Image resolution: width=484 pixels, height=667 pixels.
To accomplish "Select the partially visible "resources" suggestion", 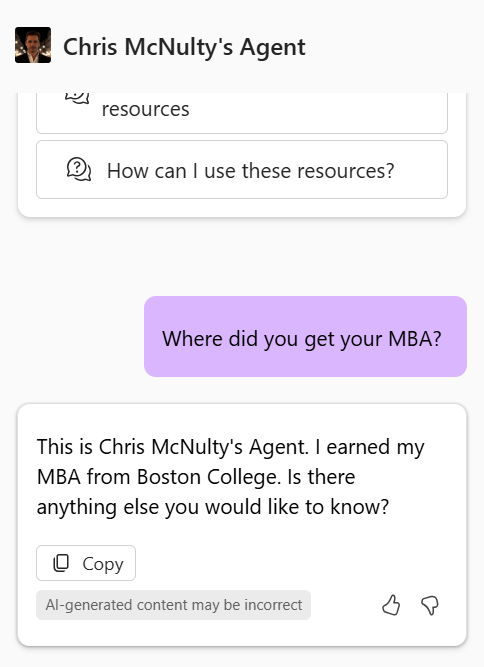I will [x=242, y=113].
